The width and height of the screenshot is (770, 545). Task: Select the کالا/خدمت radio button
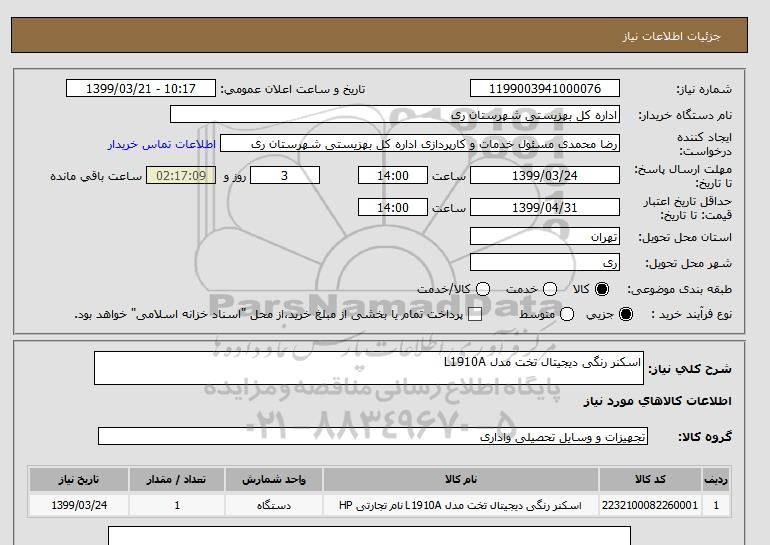pyautogui.click(x=483, y=289)
